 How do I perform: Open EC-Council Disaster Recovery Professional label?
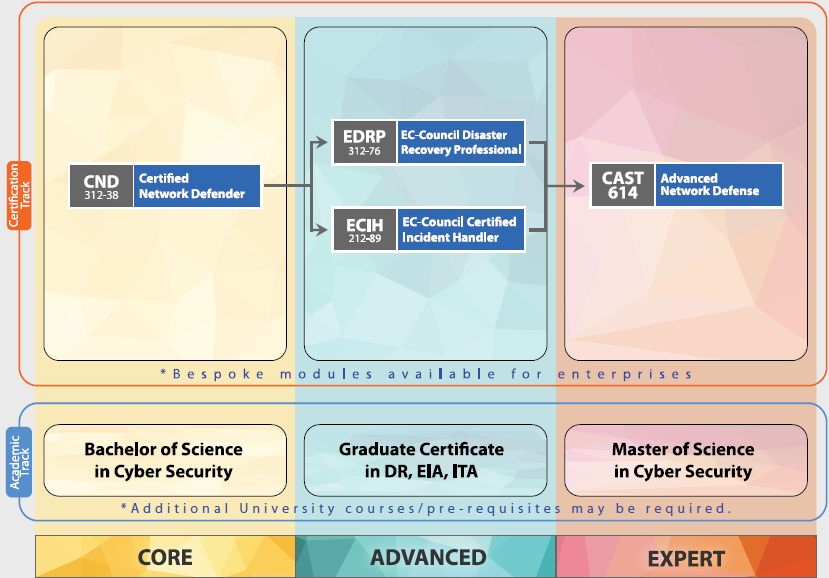point(461,142)
